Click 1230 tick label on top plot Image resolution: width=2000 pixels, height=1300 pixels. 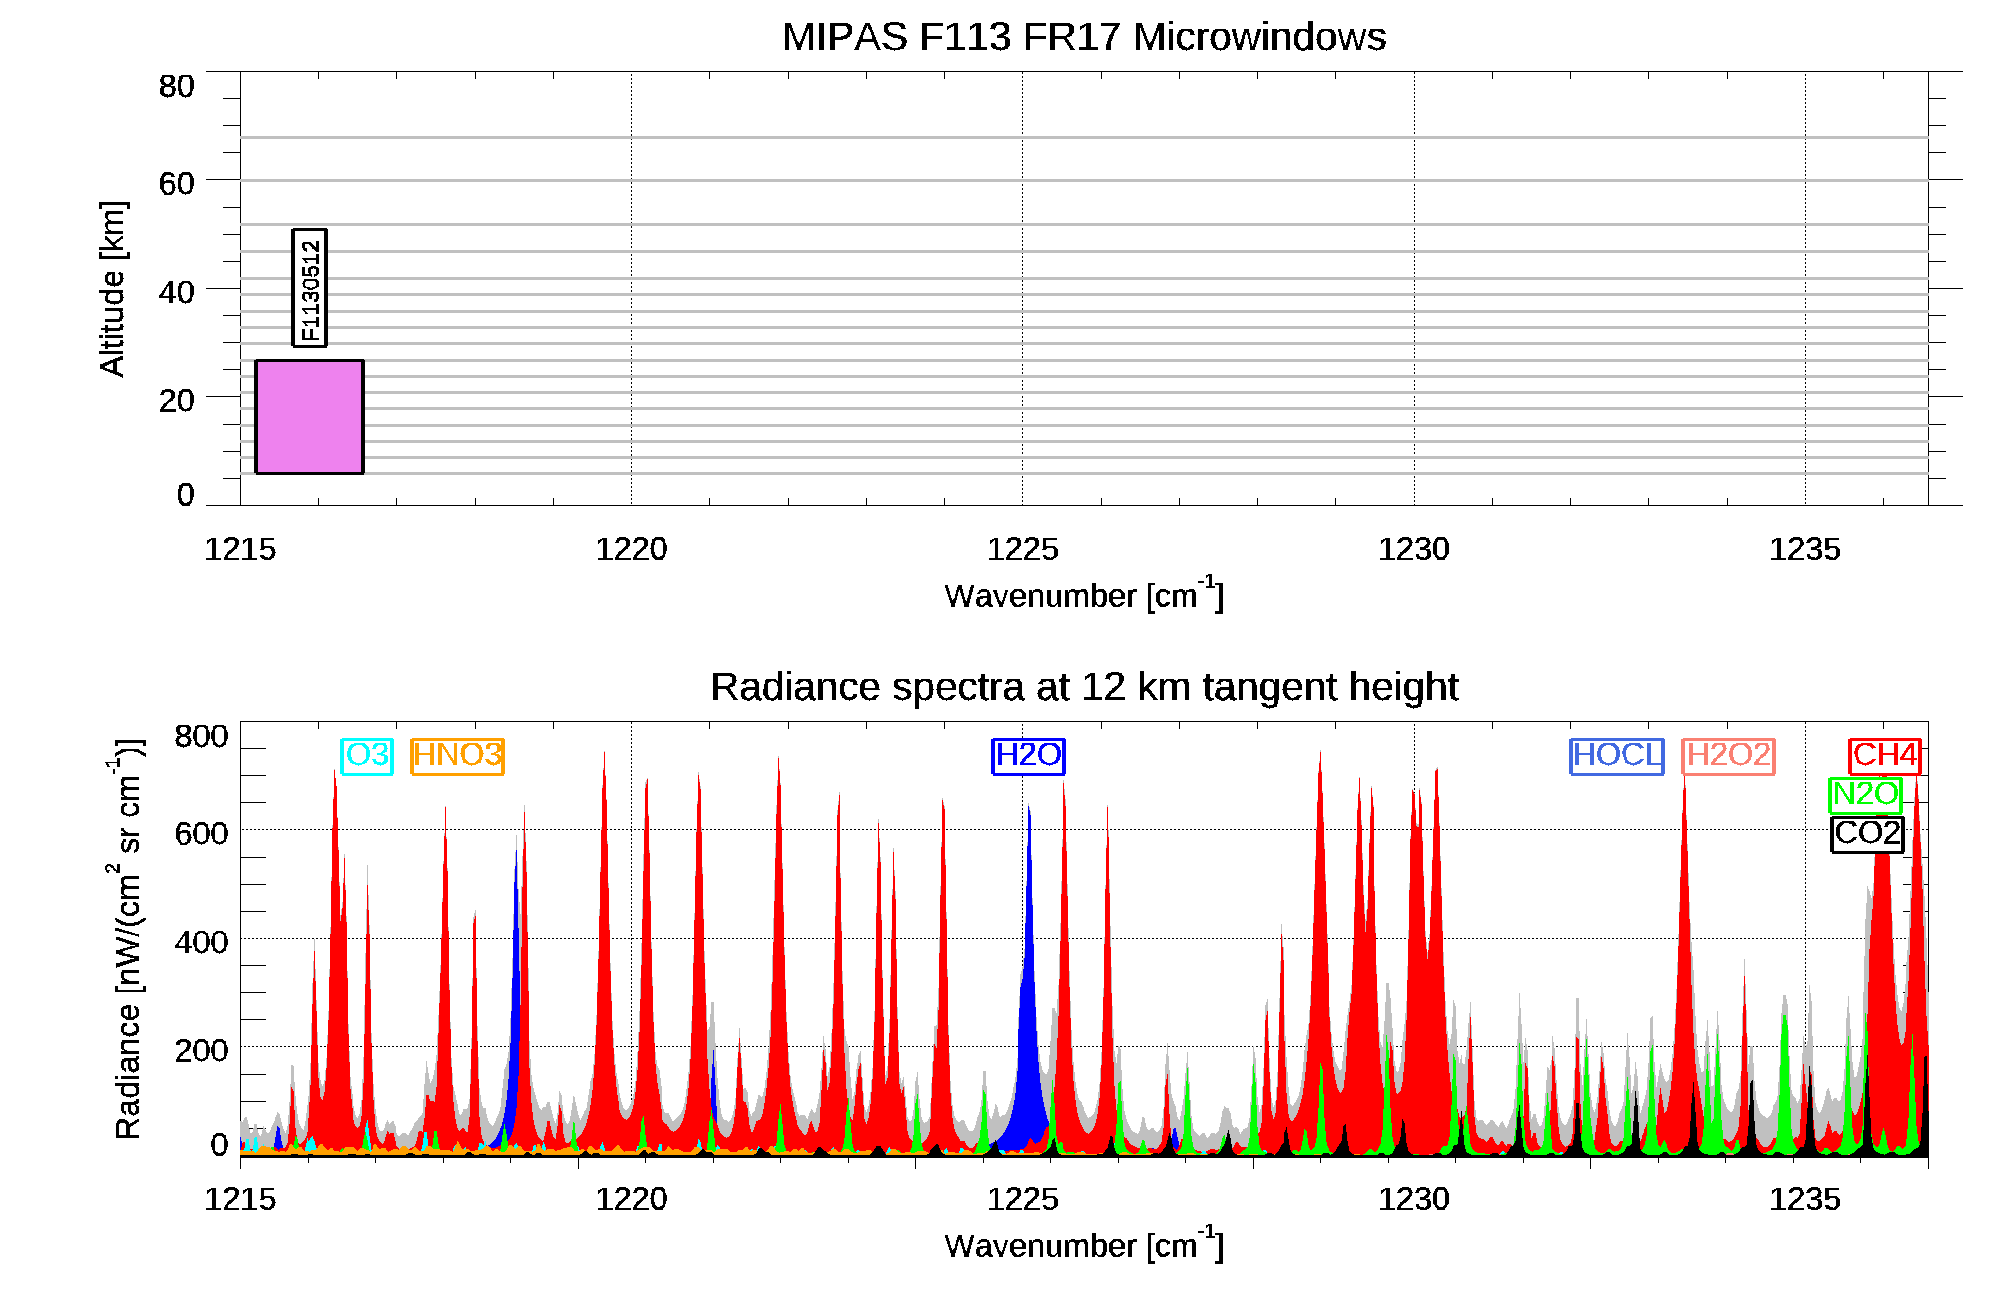[x=1413, y=549]
